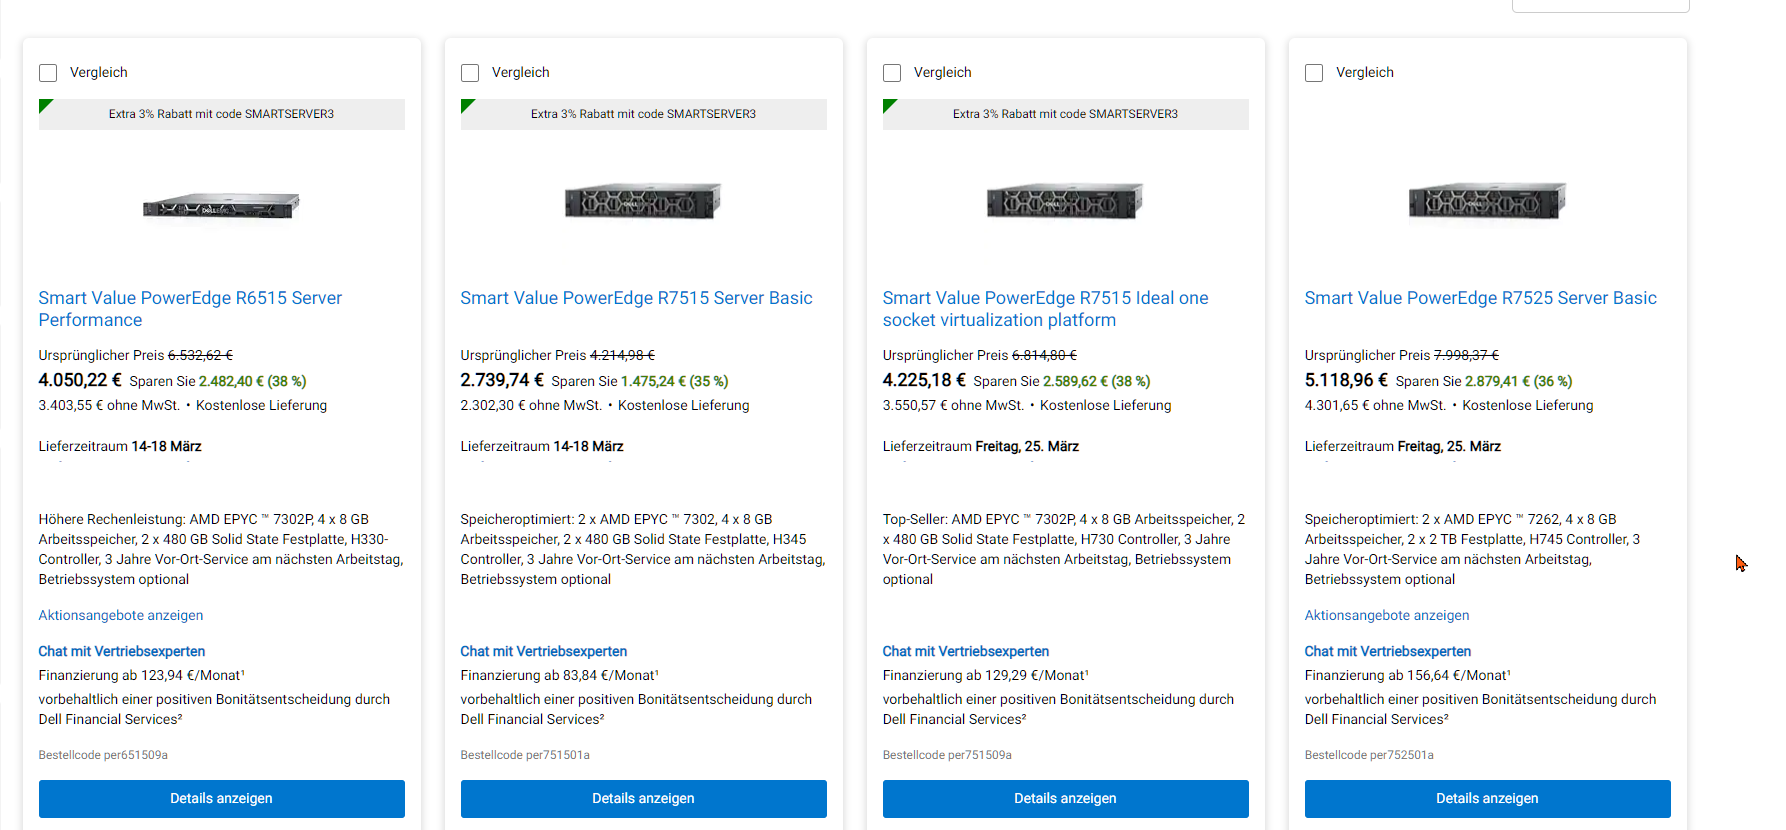The height and width of the screenshot is (830, 1786).
Task: Check Vergleich box for R7515 Ideal one socket
Action: point(892,73)
